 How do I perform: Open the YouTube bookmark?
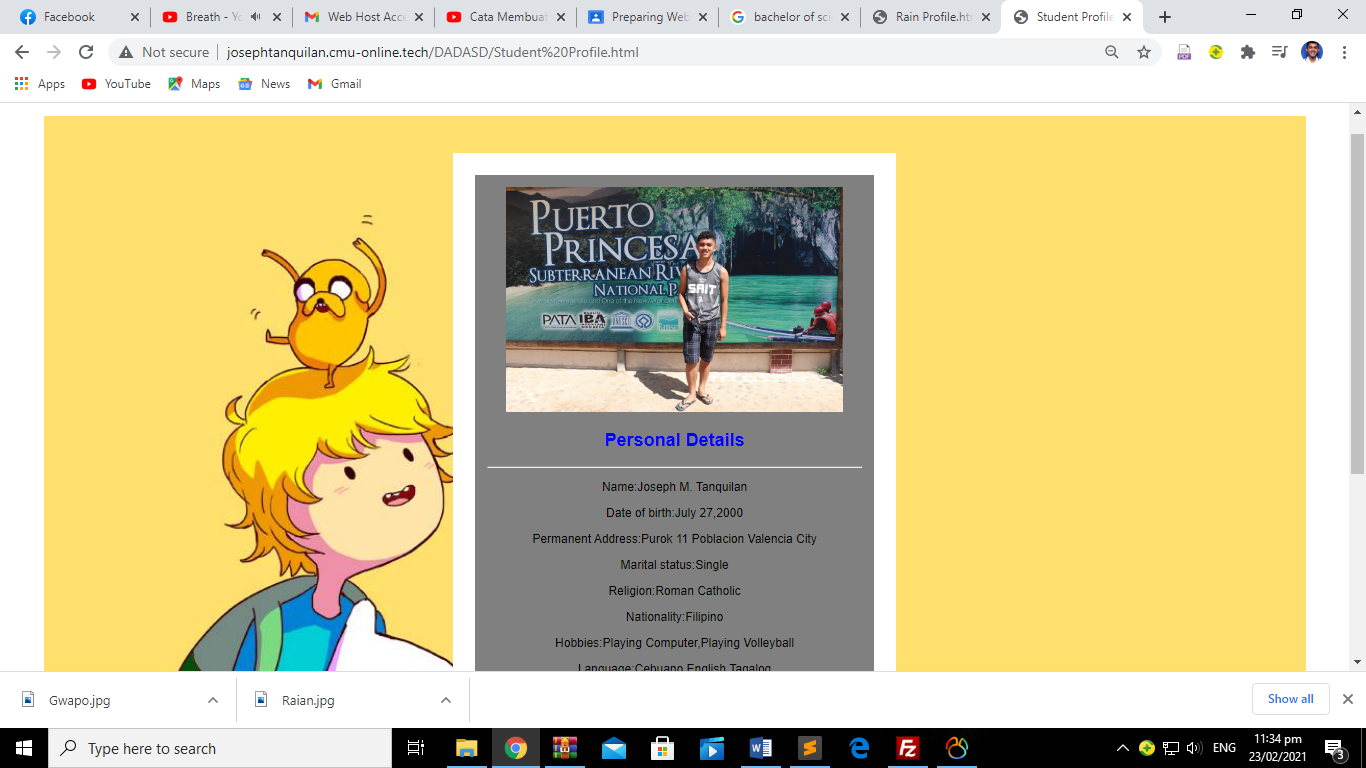coord(117,84)
